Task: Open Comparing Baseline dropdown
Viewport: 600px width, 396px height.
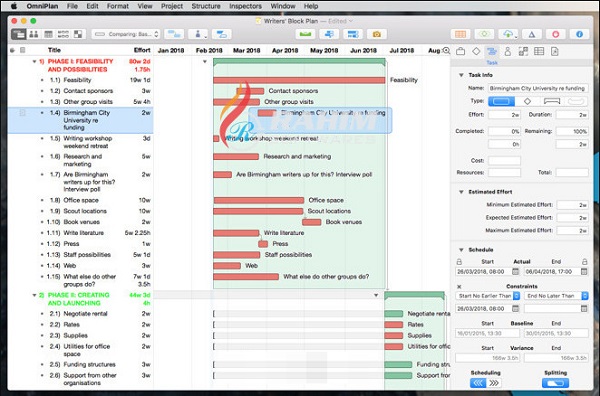Action: (126, 34)
